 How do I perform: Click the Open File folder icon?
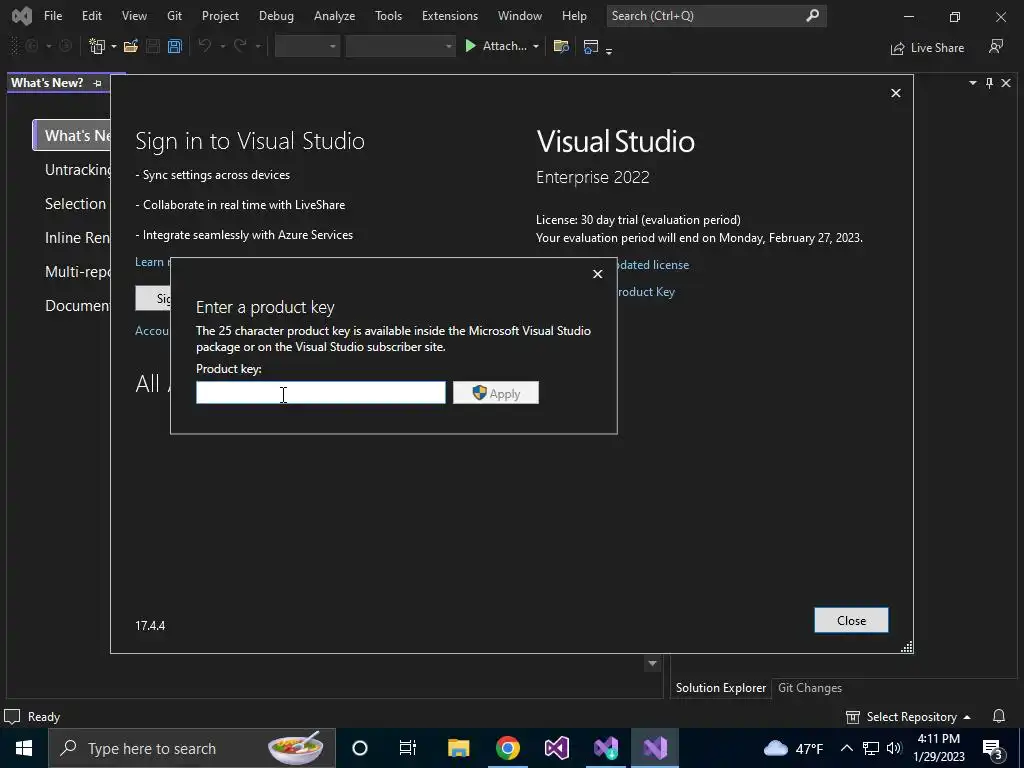[131, 46]
